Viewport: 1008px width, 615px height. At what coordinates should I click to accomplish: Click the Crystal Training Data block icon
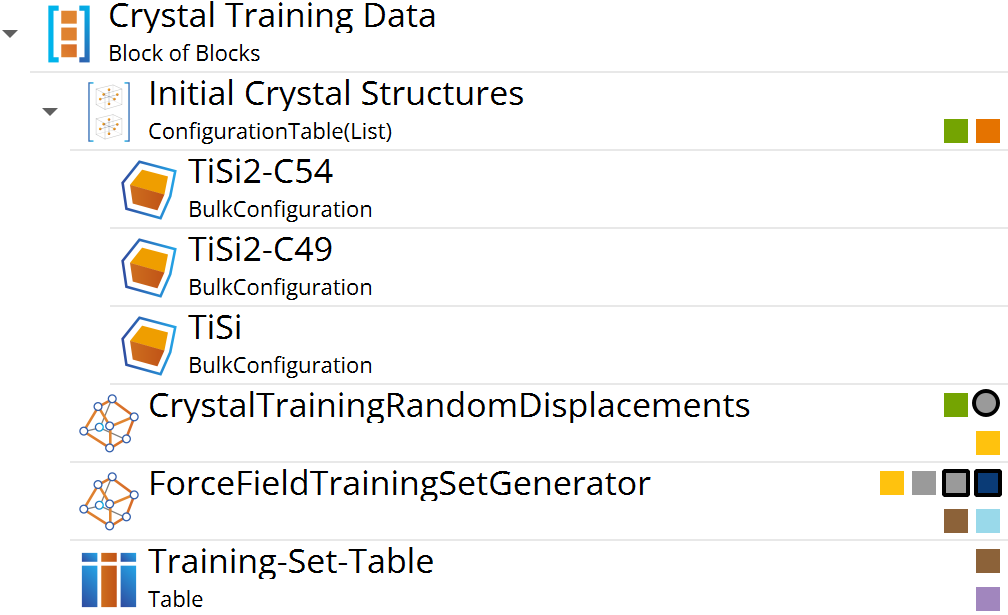pos(69,34)
